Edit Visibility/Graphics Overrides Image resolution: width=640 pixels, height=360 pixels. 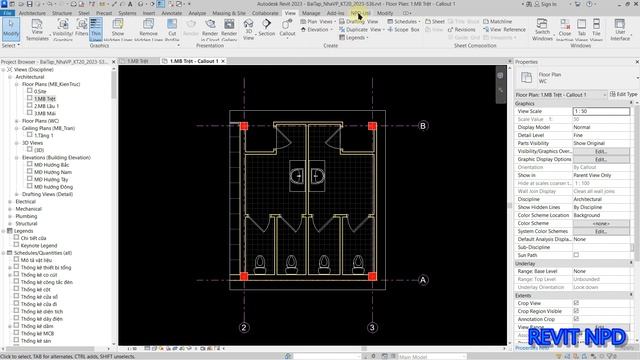point(601,151)
